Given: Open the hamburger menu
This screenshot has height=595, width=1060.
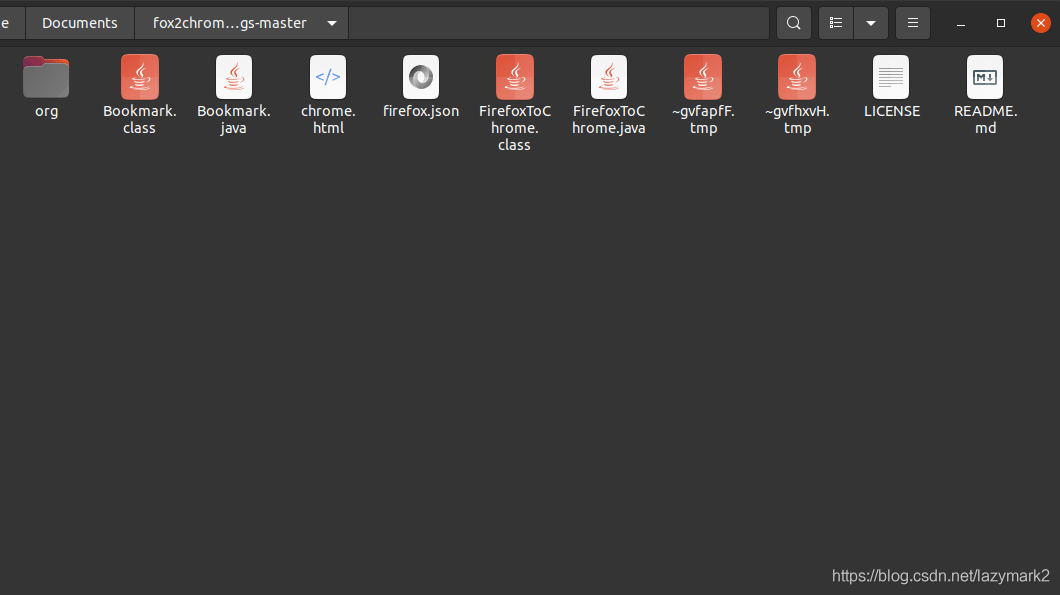Looking at the screenshot, I should 912,22.
